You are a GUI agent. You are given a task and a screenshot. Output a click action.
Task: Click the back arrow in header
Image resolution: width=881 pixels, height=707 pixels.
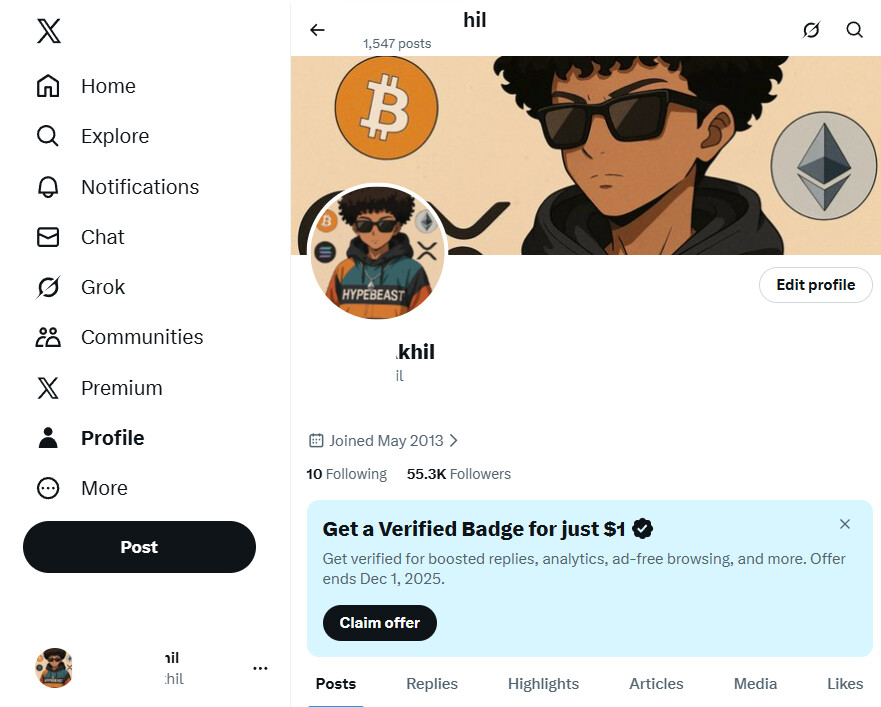(x=317, y=30)
